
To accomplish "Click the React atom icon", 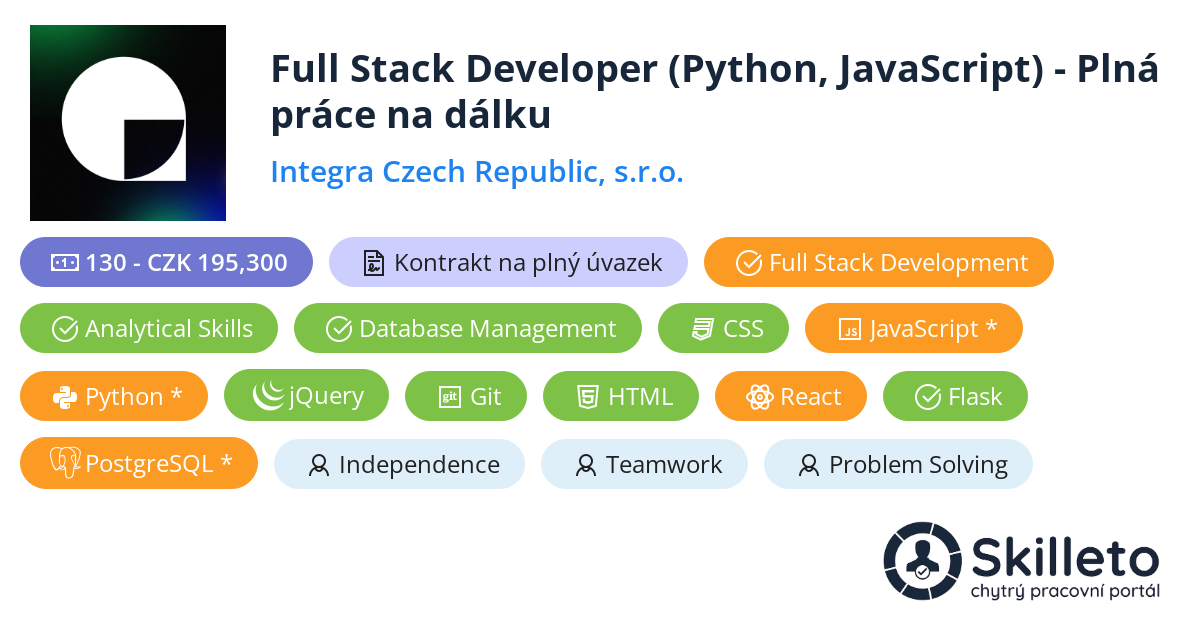I will point(759,397).
